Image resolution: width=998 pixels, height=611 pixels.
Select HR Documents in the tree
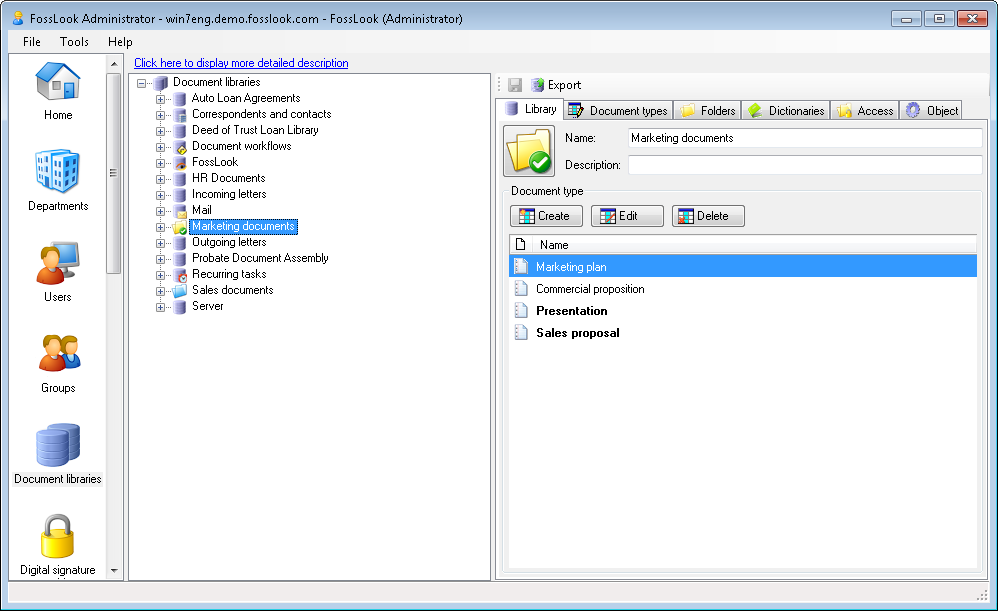(x=228, y=178)
